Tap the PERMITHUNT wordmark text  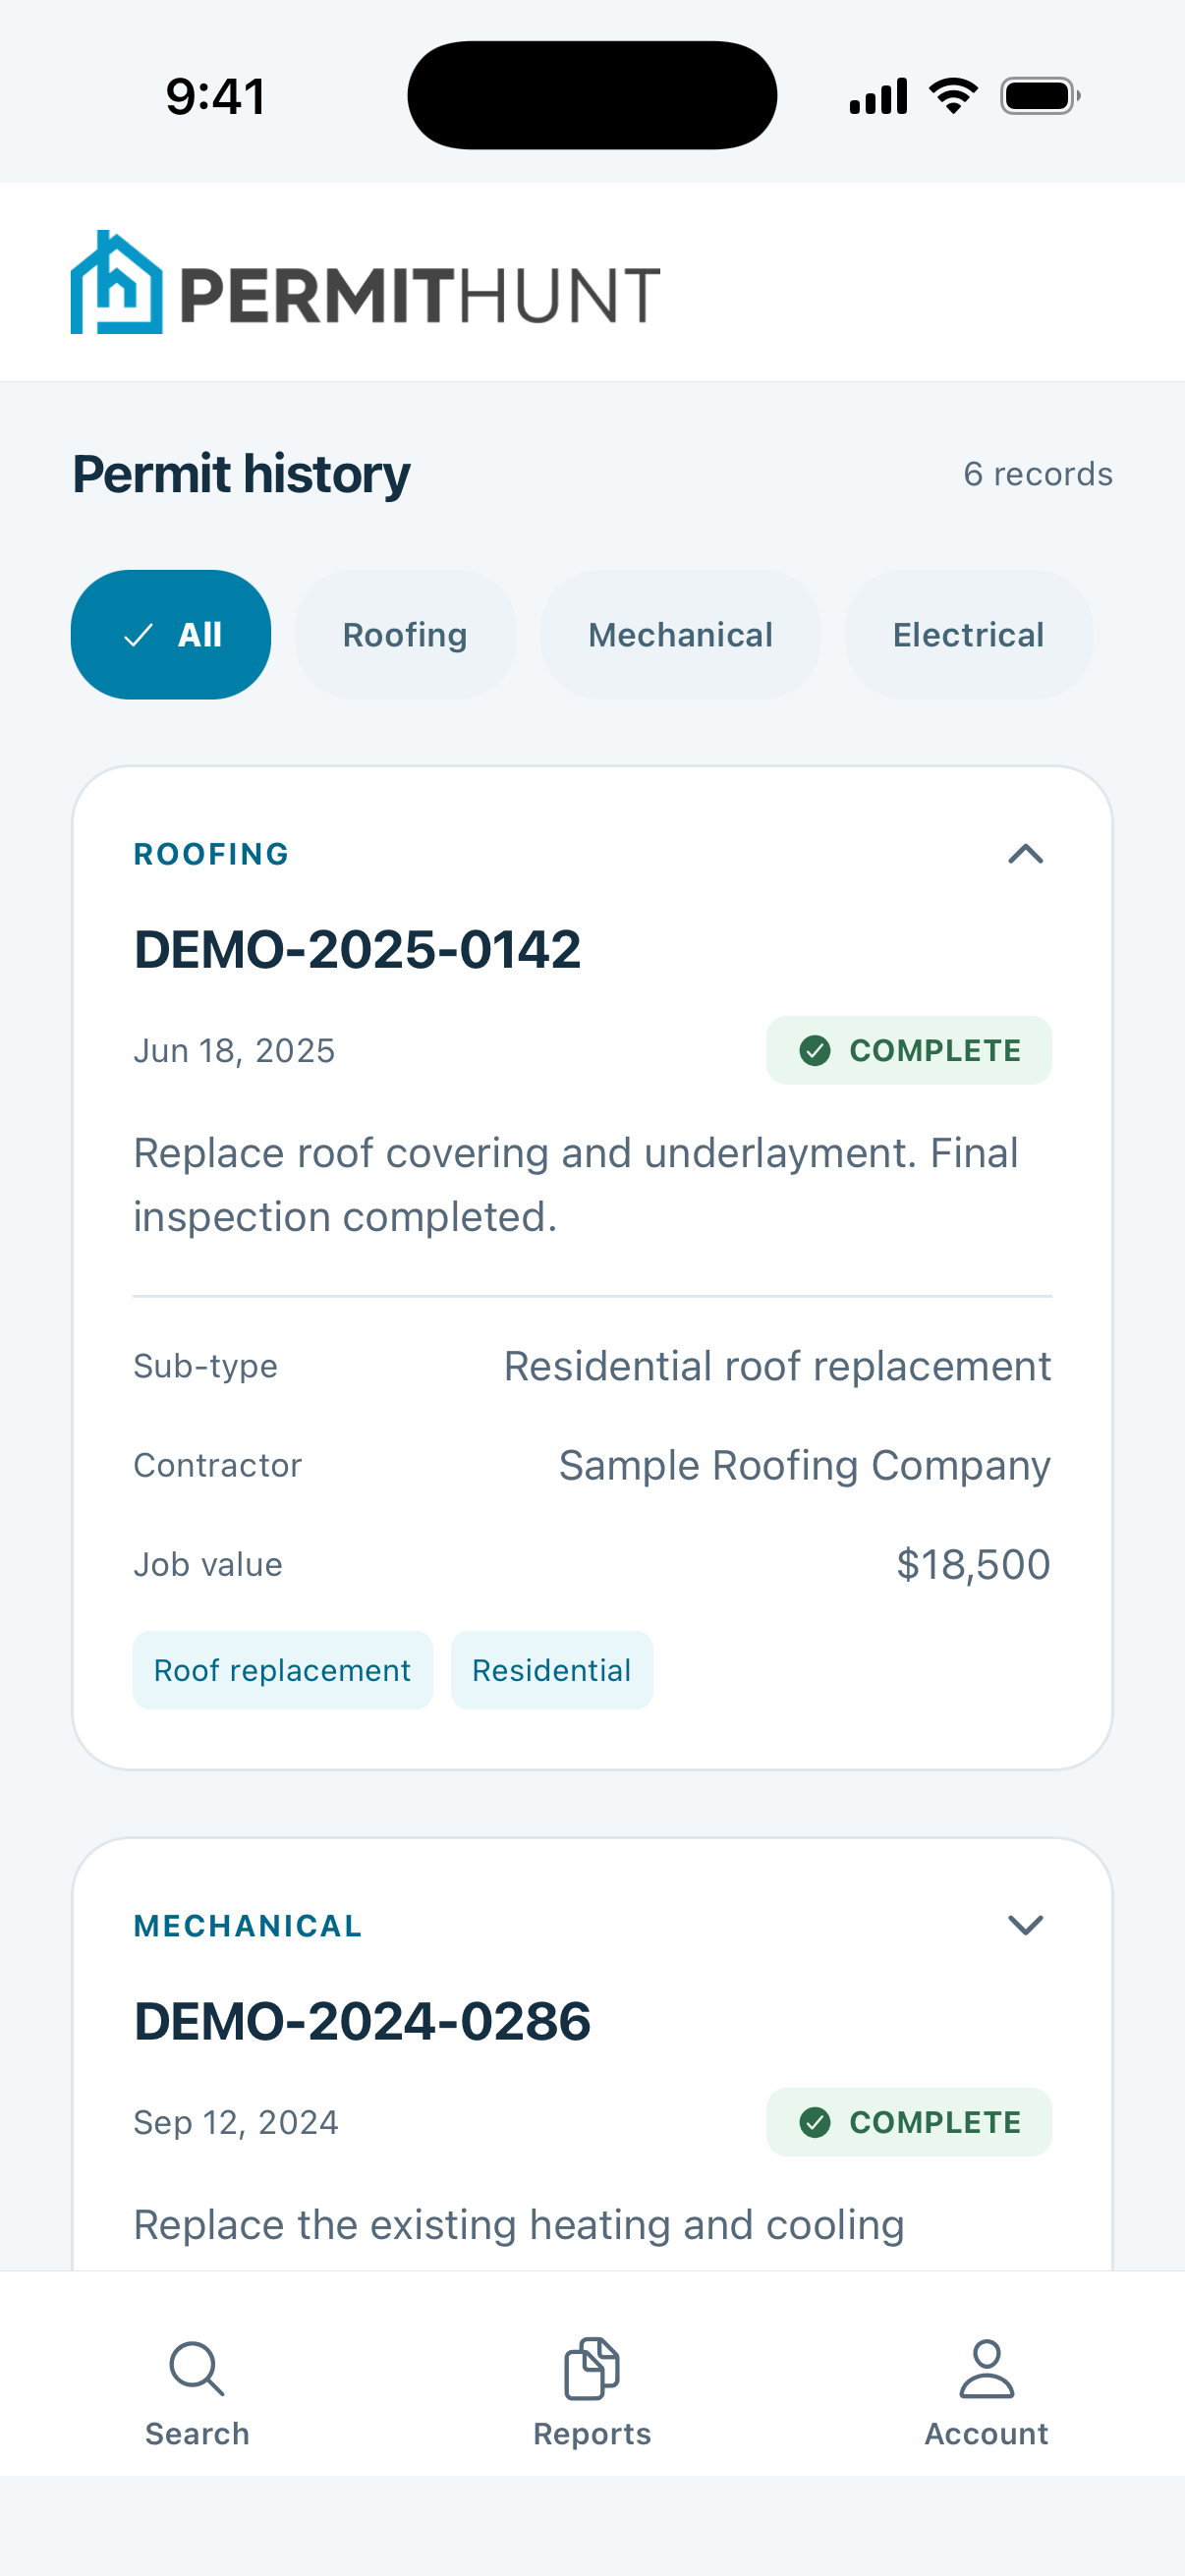tap(420, 295)
